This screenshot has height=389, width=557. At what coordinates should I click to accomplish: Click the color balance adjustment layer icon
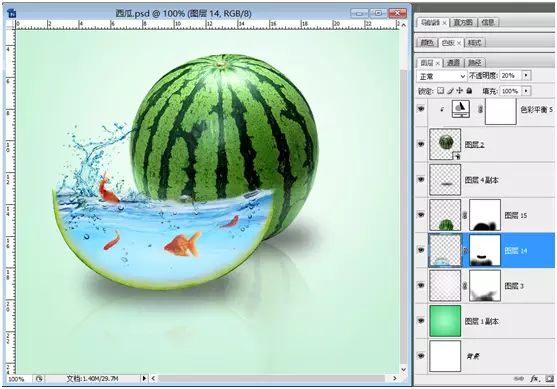tap(461, 109)
